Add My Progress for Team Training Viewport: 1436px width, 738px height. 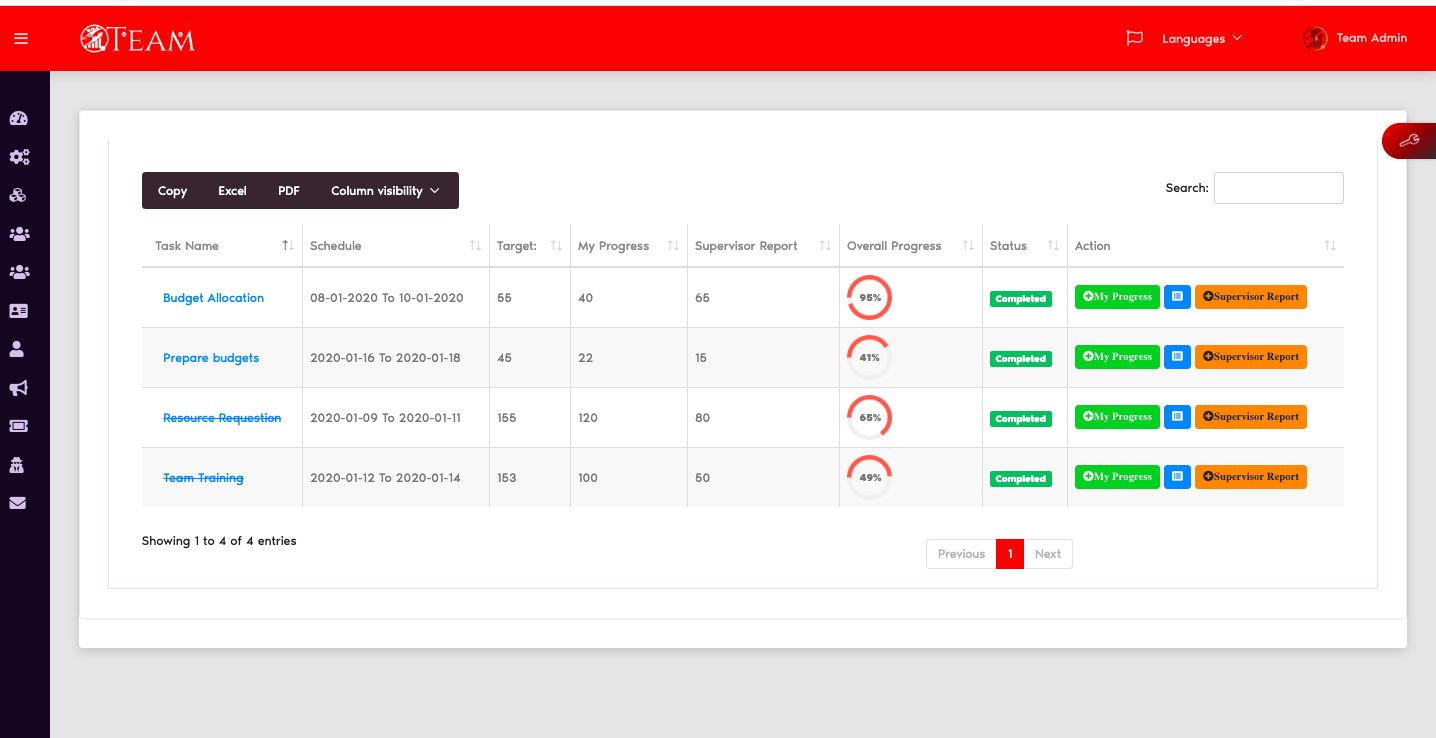click(x=1117, y=477)
